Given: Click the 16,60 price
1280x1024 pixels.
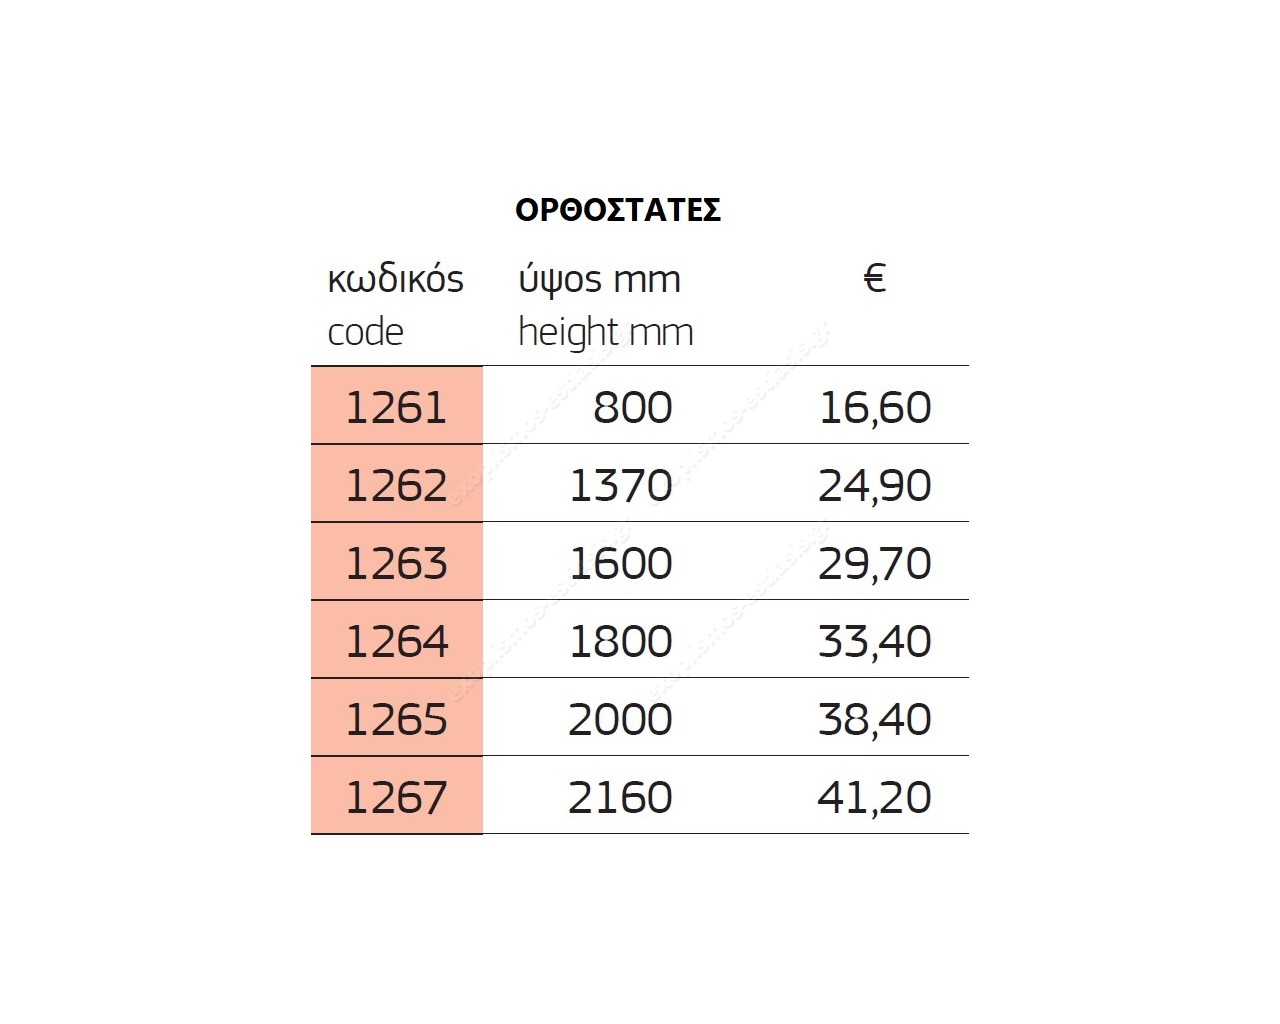Looking at the screenshot, I should click(x=875, y=407).
